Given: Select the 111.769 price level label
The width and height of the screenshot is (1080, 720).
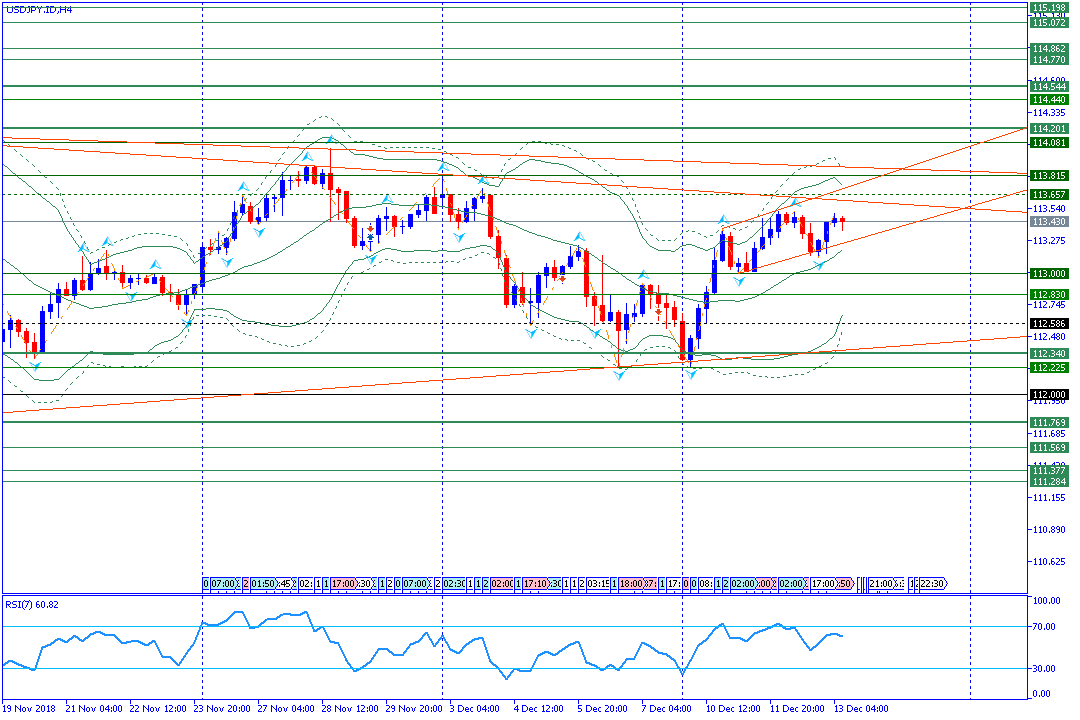Looking at the screenshot, I should (x=1049, y=422).
